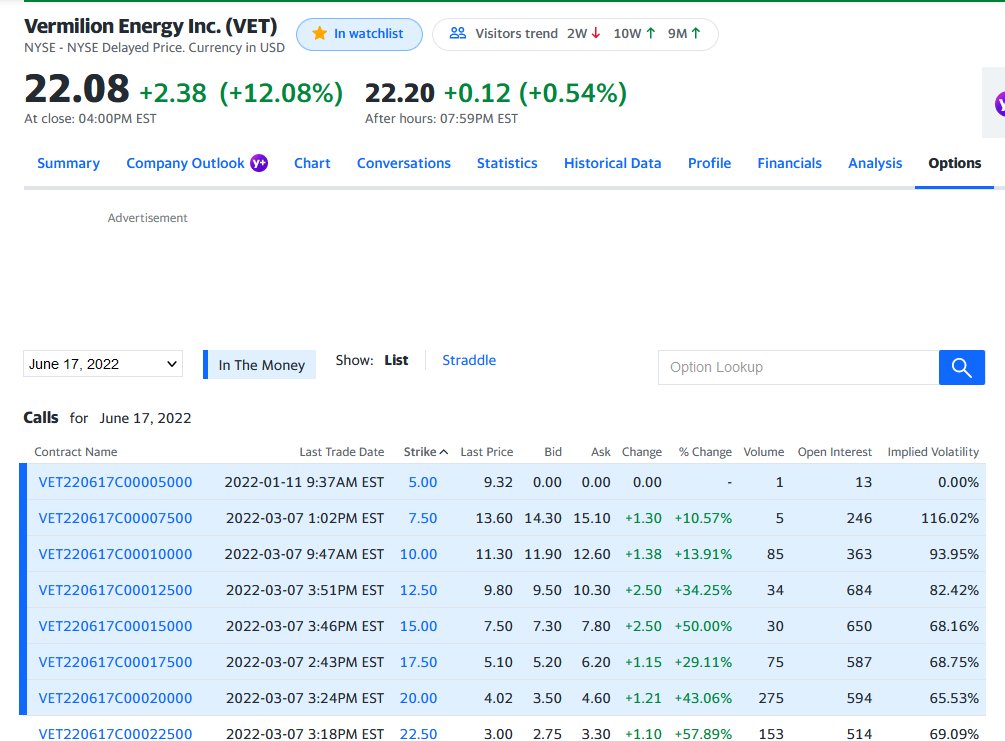Click the +50.00% change value
Screen dimensions: 1005x741
pyautogui.click(x=703, y=626)
